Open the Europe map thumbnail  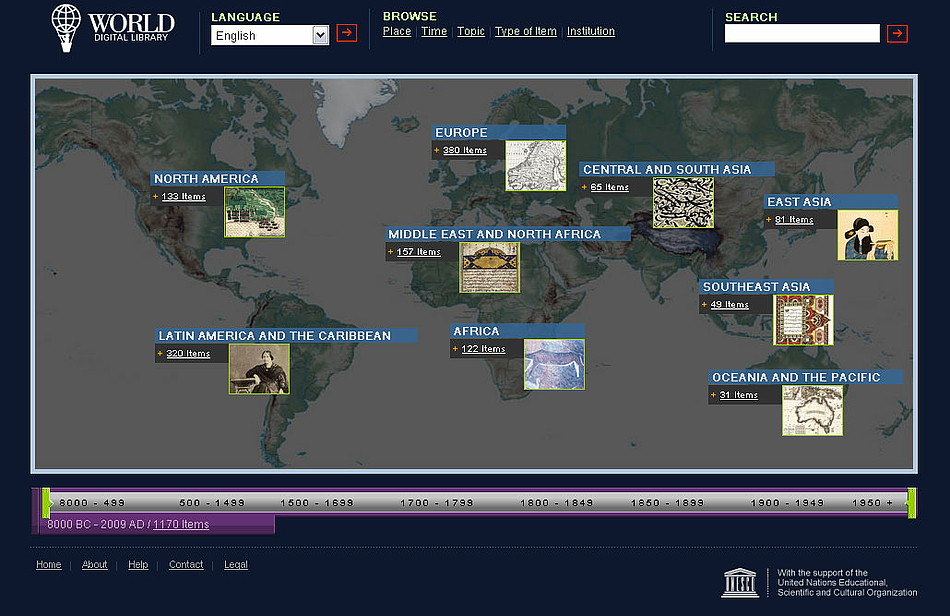coord(536,165)
